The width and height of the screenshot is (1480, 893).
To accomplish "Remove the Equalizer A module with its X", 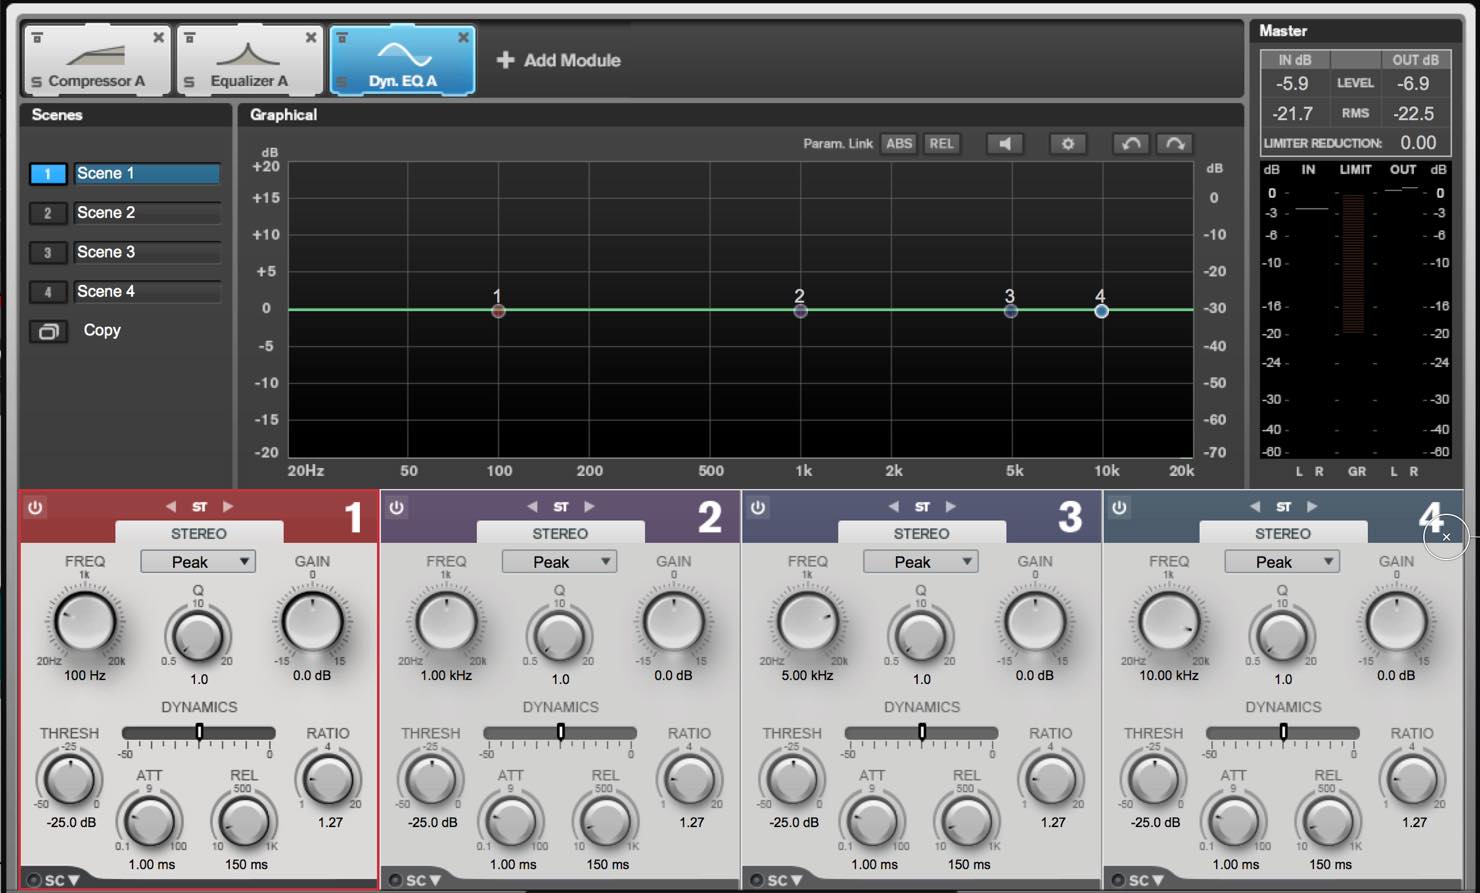I will (x=310, y=38).
